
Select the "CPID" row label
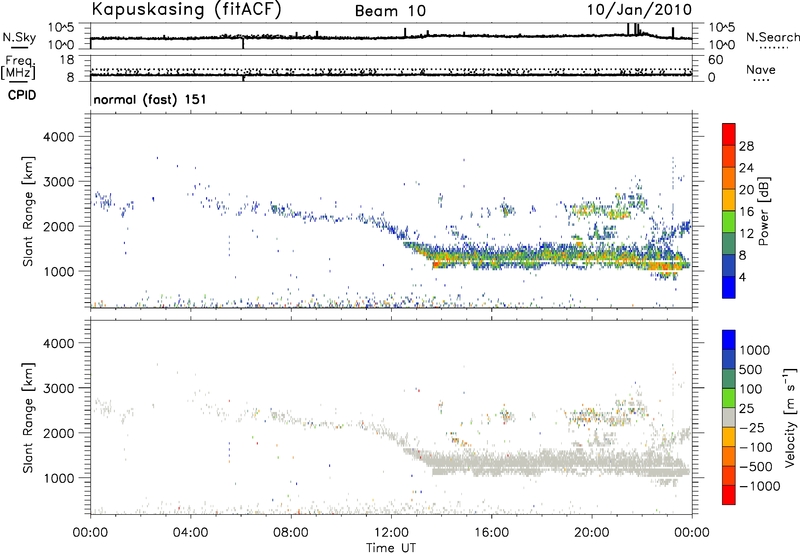pos(22,95)
